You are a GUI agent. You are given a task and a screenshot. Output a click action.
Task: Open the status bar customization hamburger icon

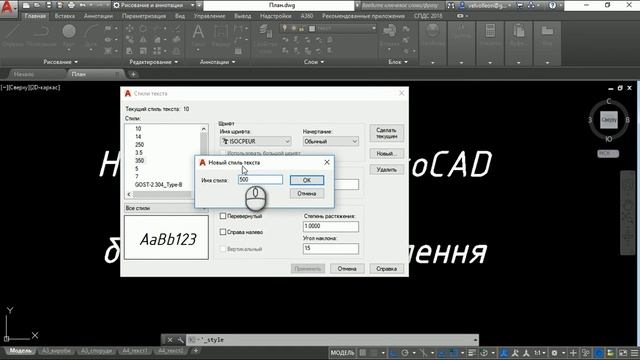click(634, 353)
